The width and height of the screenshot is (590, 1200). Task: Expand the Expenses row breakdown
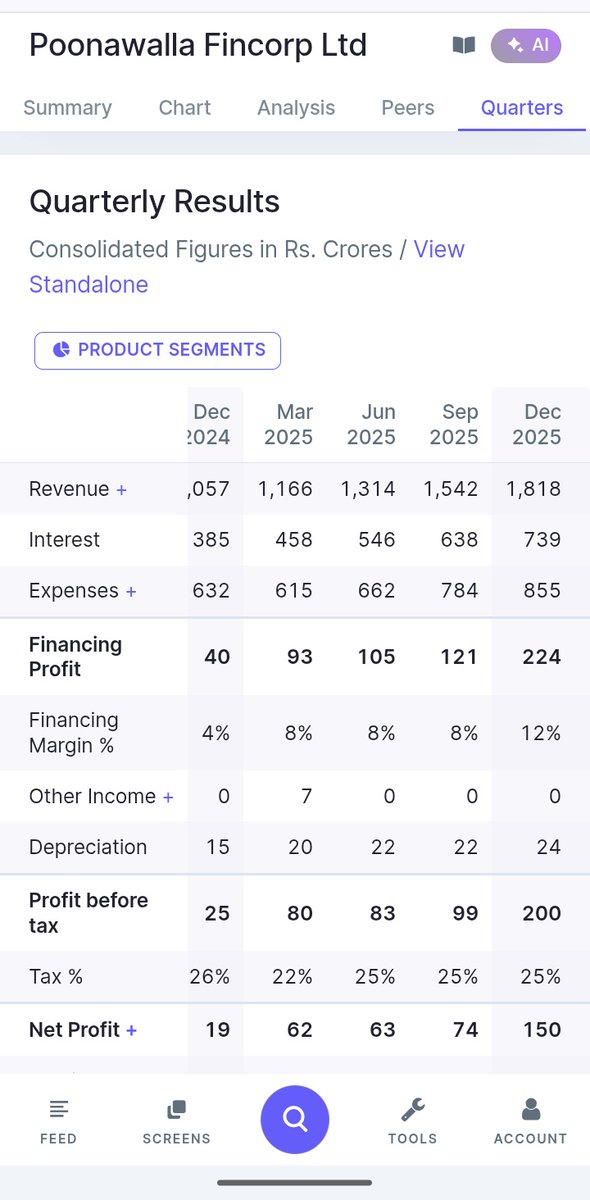click(x=131, y=592)
